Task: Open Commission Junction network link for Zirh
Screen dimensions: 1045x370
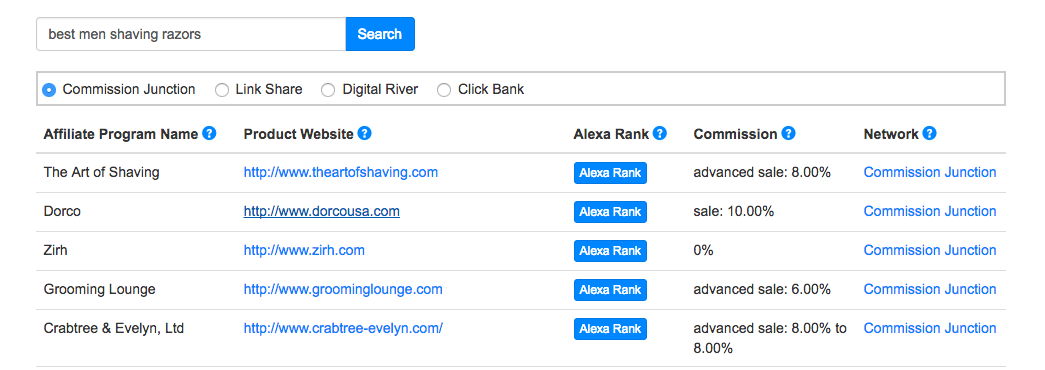Action: click(x=930, y=251)
